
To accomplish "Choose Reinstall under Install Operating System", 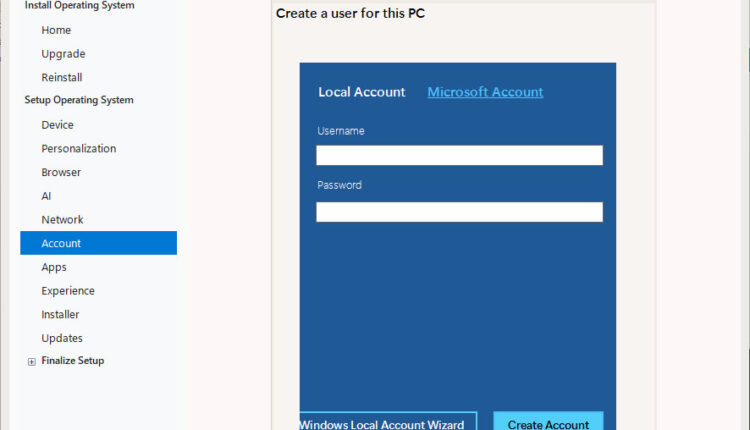I will point(62,77).
